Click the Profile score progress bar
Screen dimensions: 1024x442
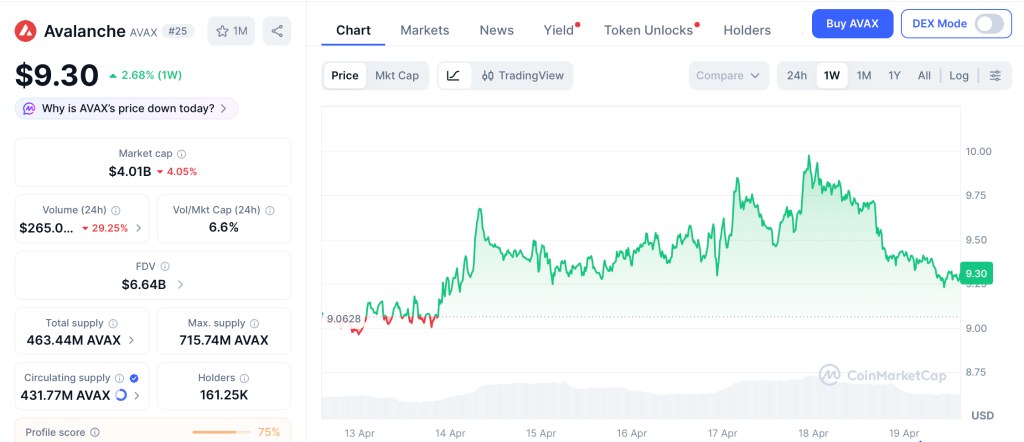[220, 432]
